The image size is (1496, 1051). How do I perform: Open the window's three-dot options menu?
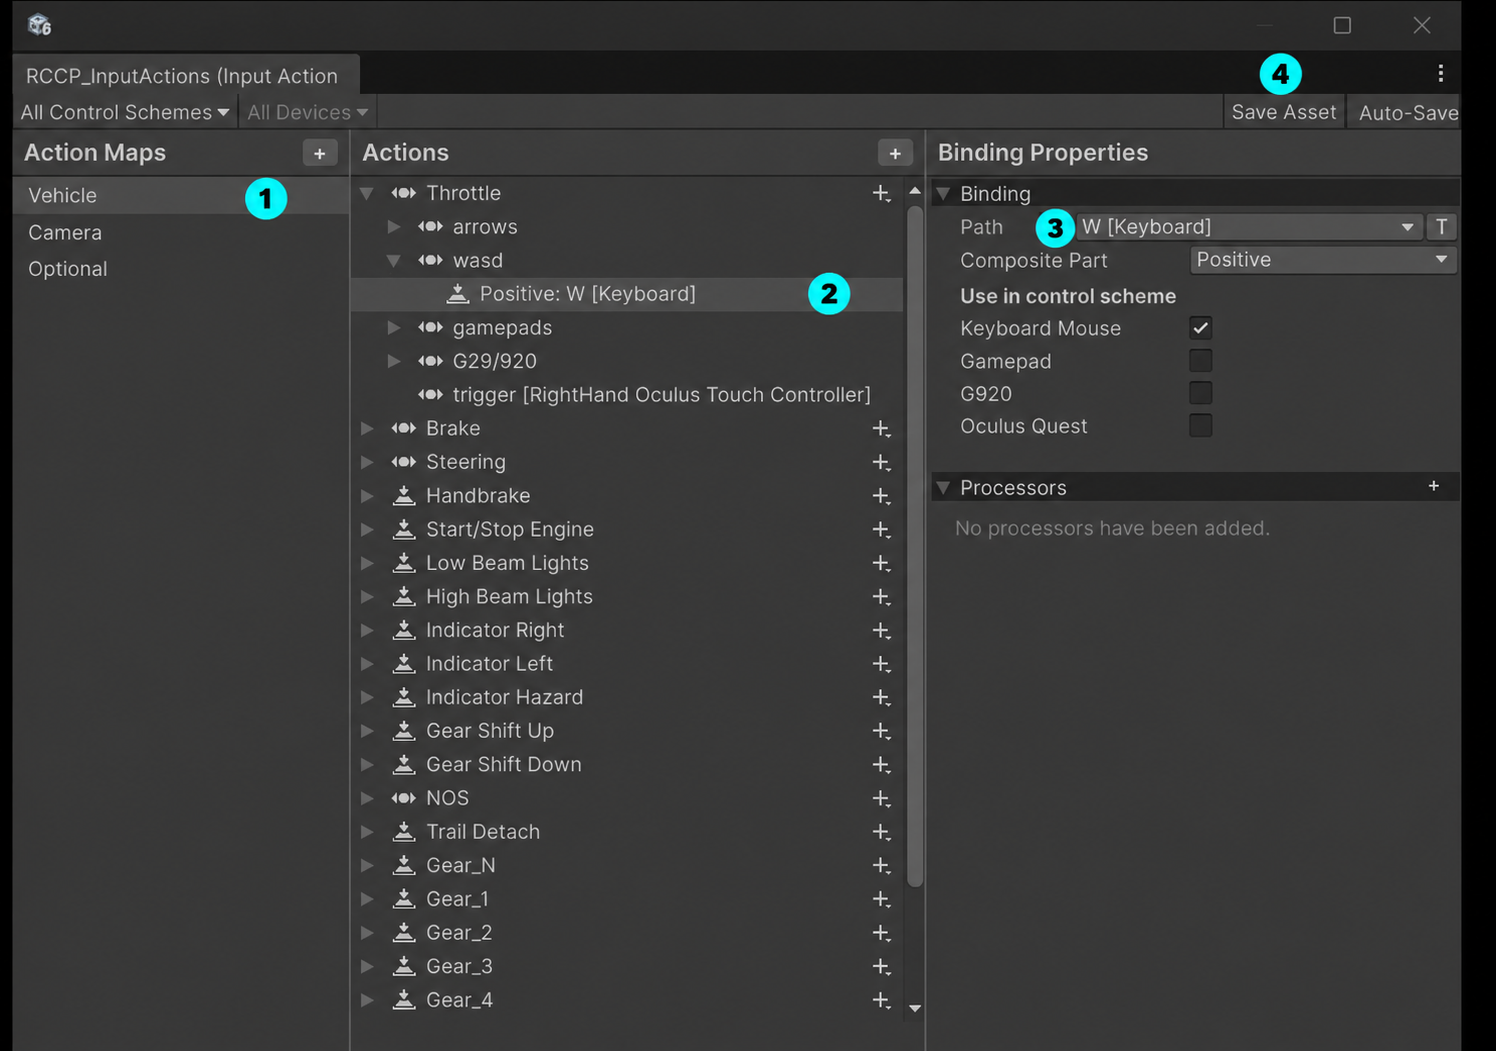click(1440, 73)
